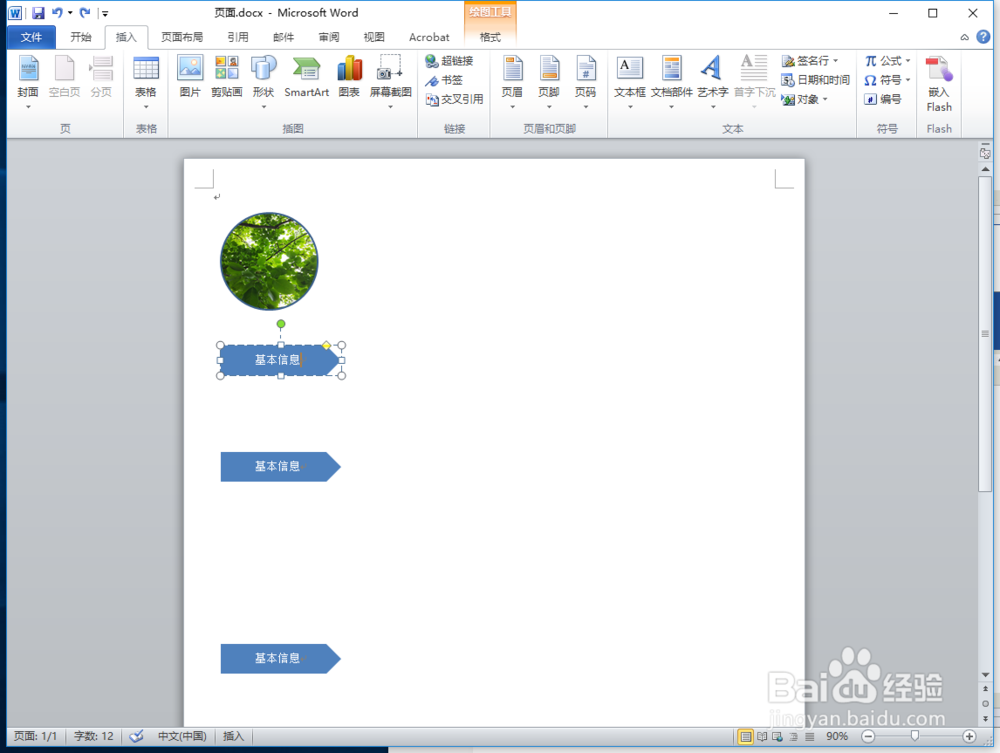
Task: Click the 90% zoom level button
Action: [x=837, y=736]
